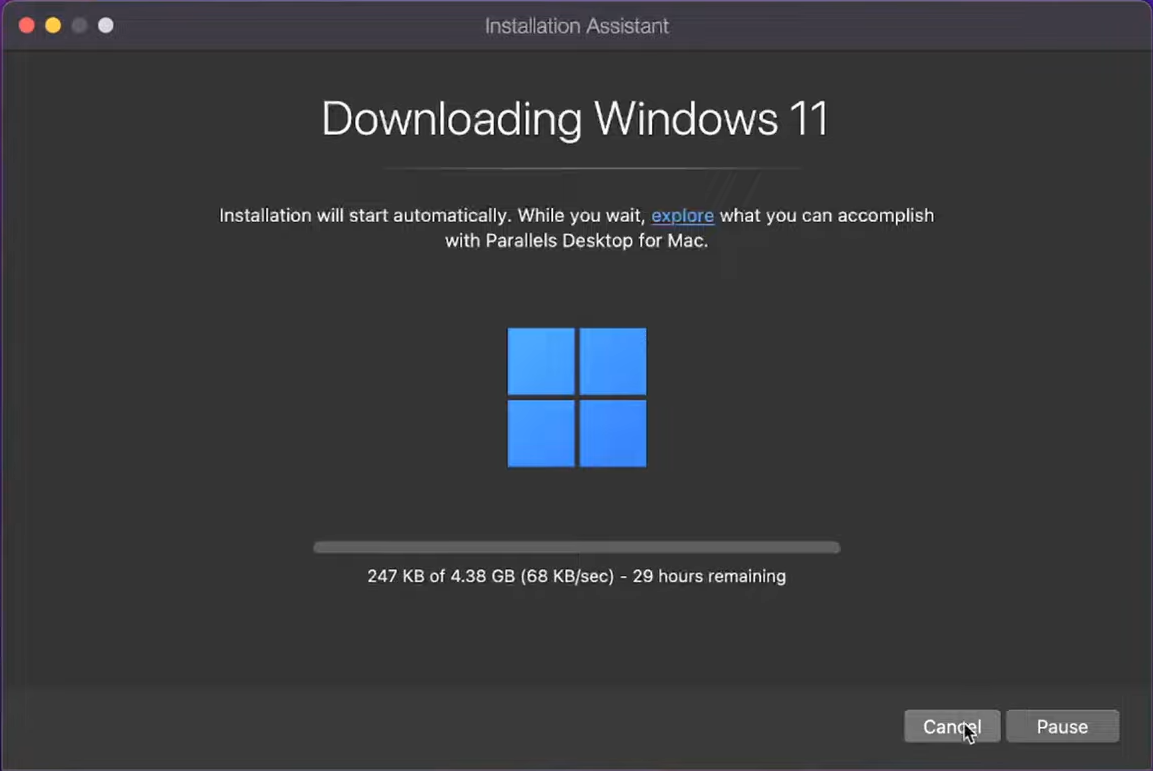The width and height of the screenshot is (1153, 771).
Task: Open the 'explore' link
Action: [682, 215]
